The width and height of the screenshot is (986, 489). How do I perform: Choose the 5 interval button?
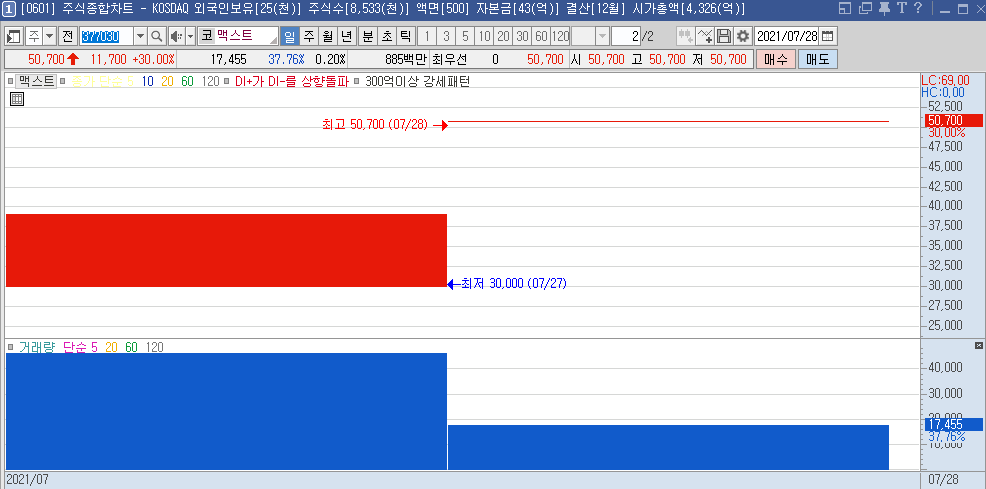click(x=465, y=36)
